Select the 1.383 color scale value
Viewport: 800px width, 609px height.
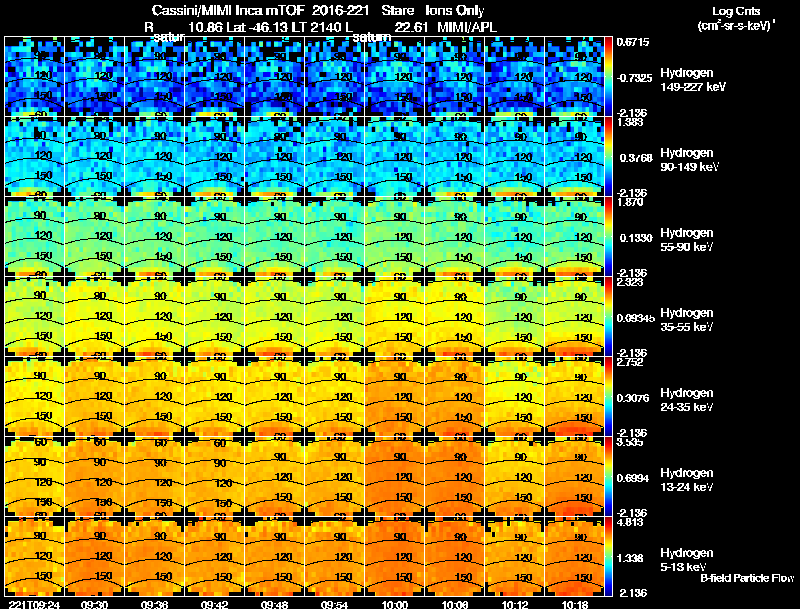[x=631, y=122]
